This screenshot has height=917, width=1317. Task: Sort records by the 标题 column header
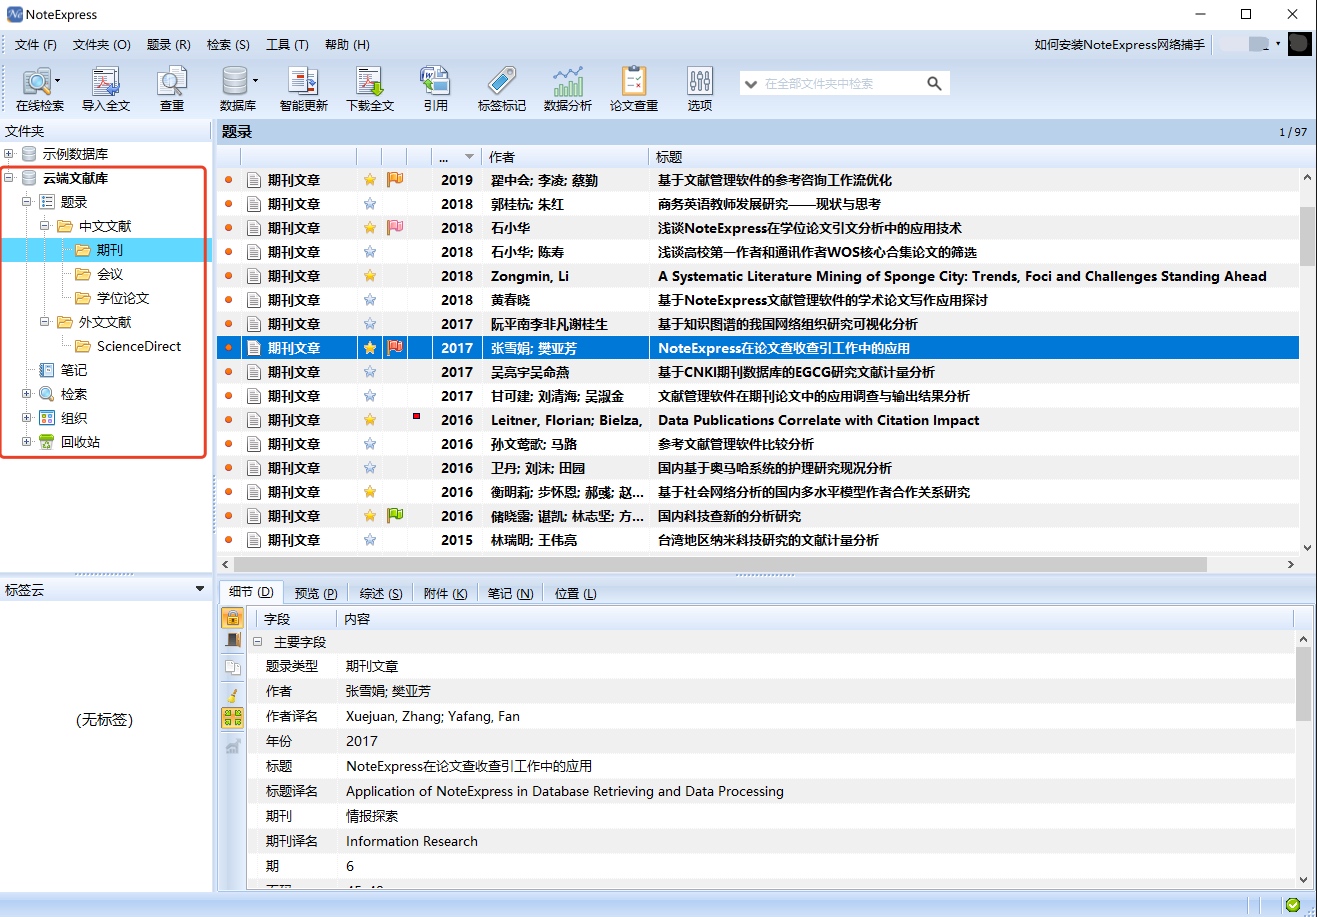tap(974, 157)
